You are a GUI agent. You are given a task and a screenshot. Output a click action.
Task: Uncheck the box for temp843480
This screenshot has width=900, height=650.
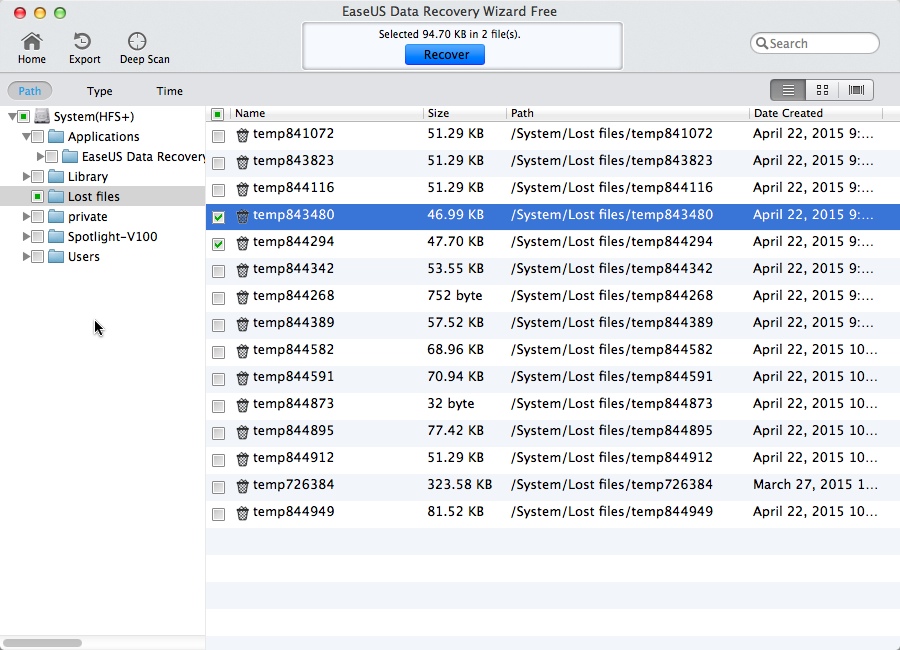coord(218,217)
